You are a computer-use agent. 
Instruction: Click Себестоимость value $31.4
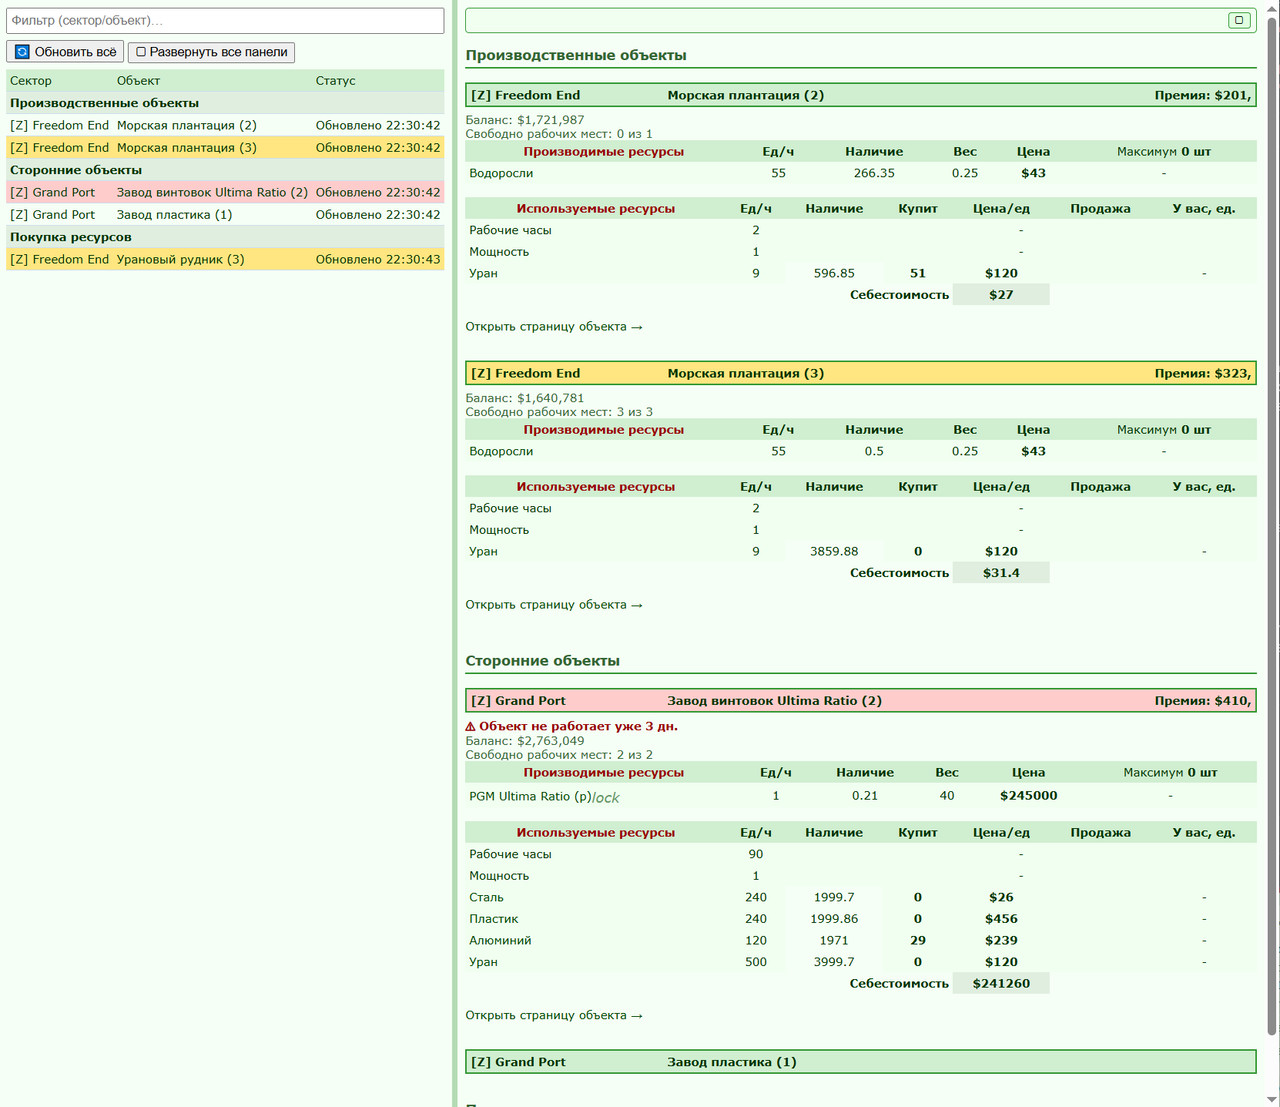pos(1001,573)
